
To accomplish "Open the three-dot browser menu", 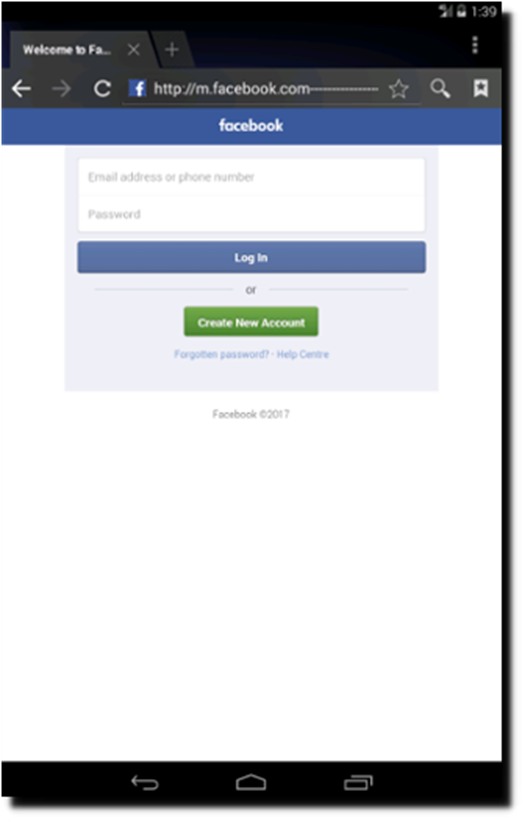I will [x=475, y=45].
